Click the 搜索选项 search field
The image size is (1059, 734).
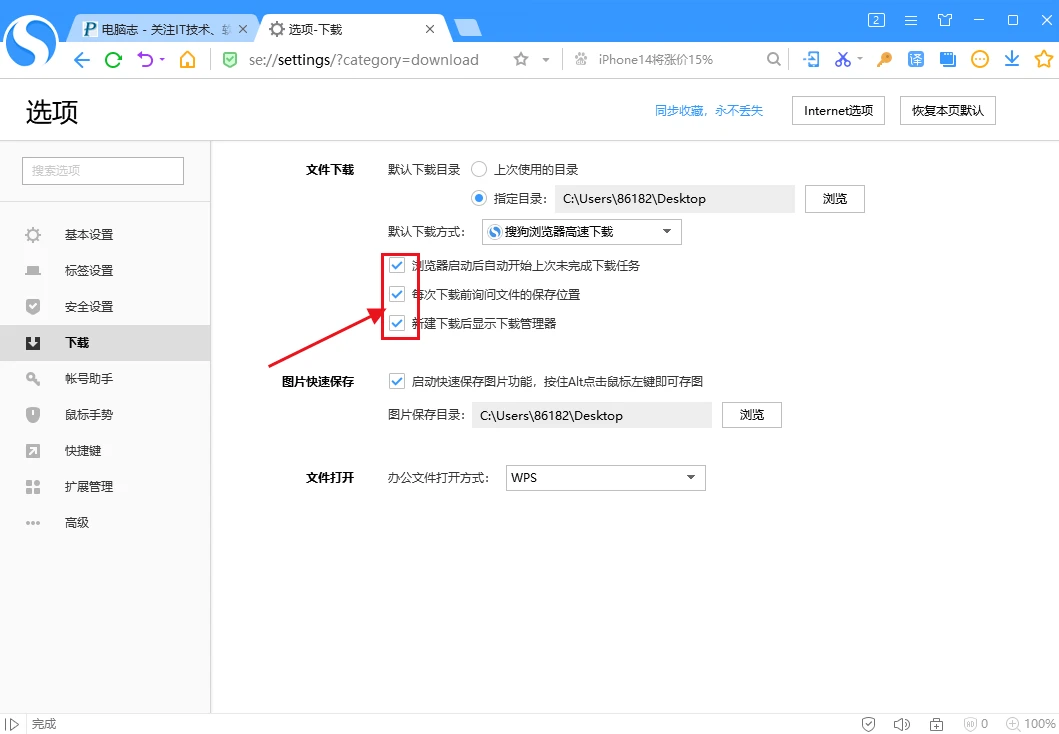click(x=103, y=171)
